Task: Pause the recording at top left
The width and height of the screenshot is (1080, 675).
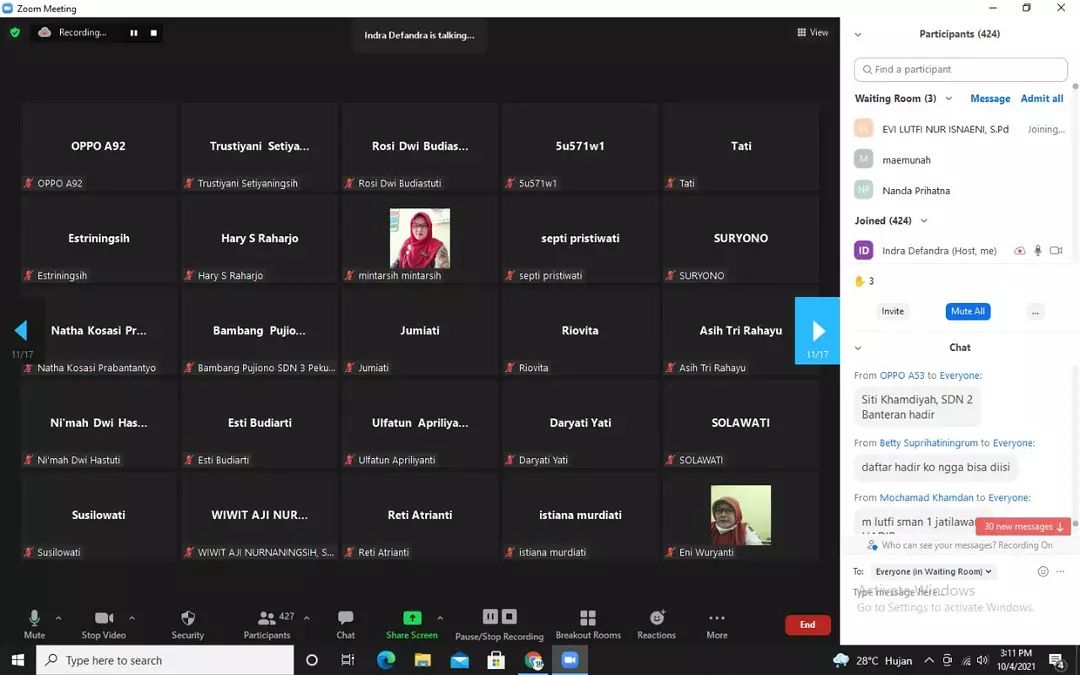Action: click(x=133, y=33)
